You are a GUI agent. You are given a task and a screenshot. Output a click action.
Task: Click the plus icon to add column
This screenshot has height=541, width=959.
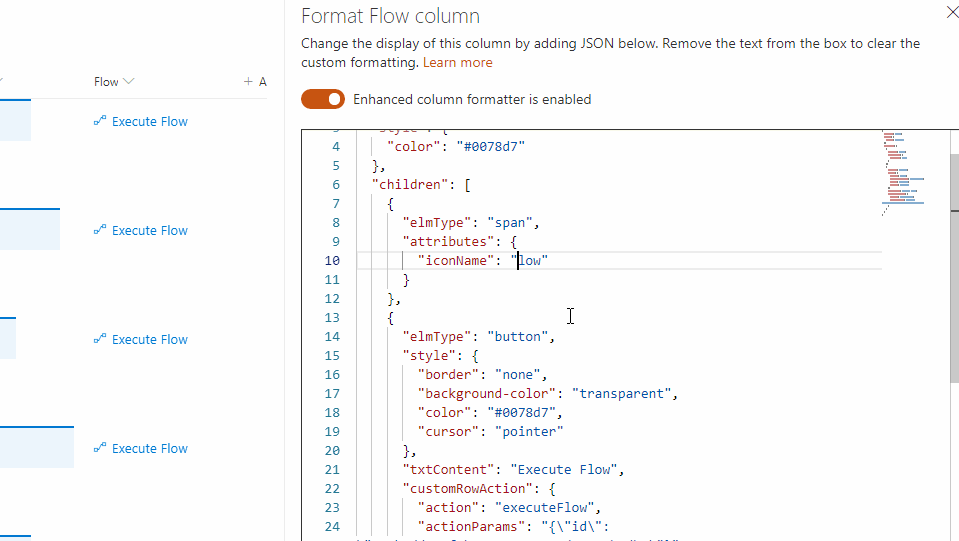[248, 82]
